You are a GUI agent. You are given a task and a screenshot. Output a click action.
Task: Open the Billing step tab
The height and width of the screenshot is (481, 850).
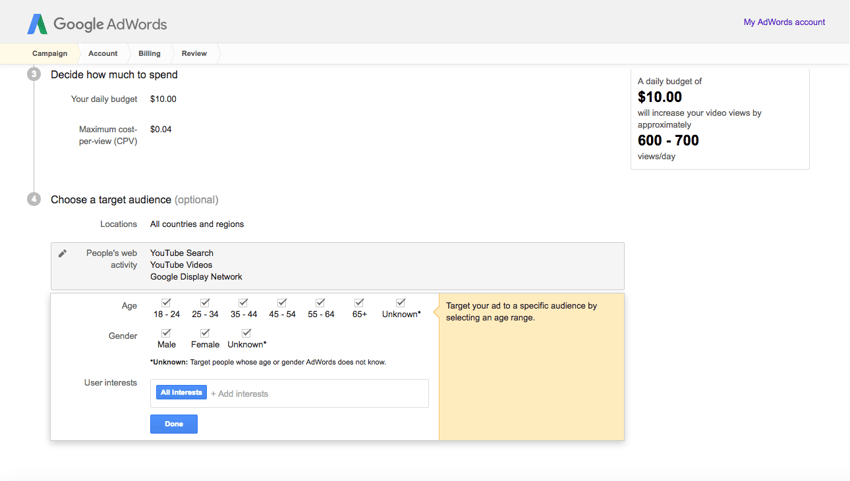coord(150,53)
